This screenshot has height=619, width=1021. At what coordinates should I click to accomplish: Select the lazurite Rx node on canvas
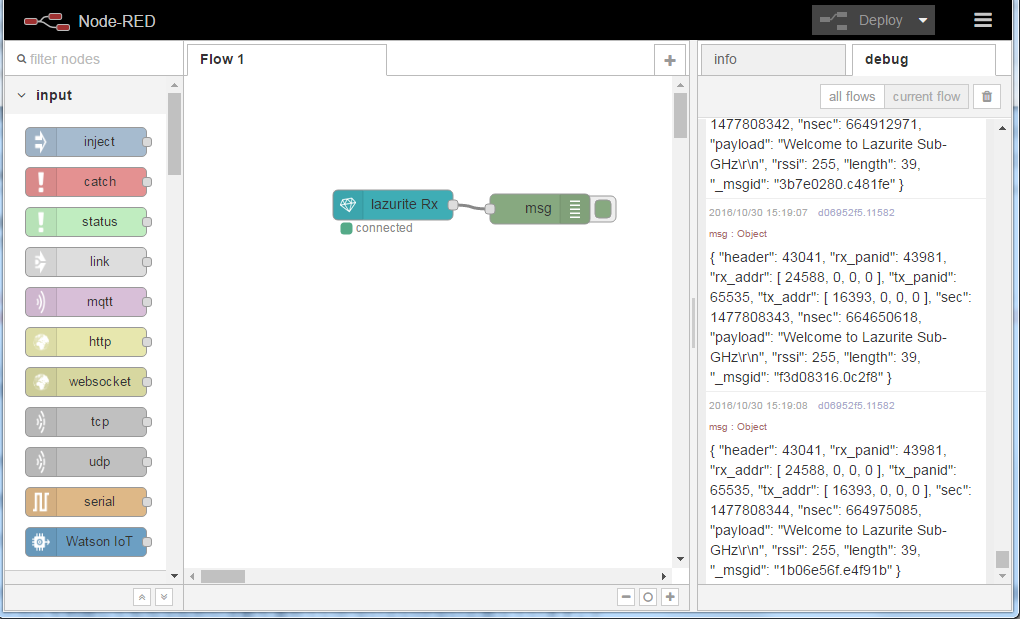(x=393, y=204)
